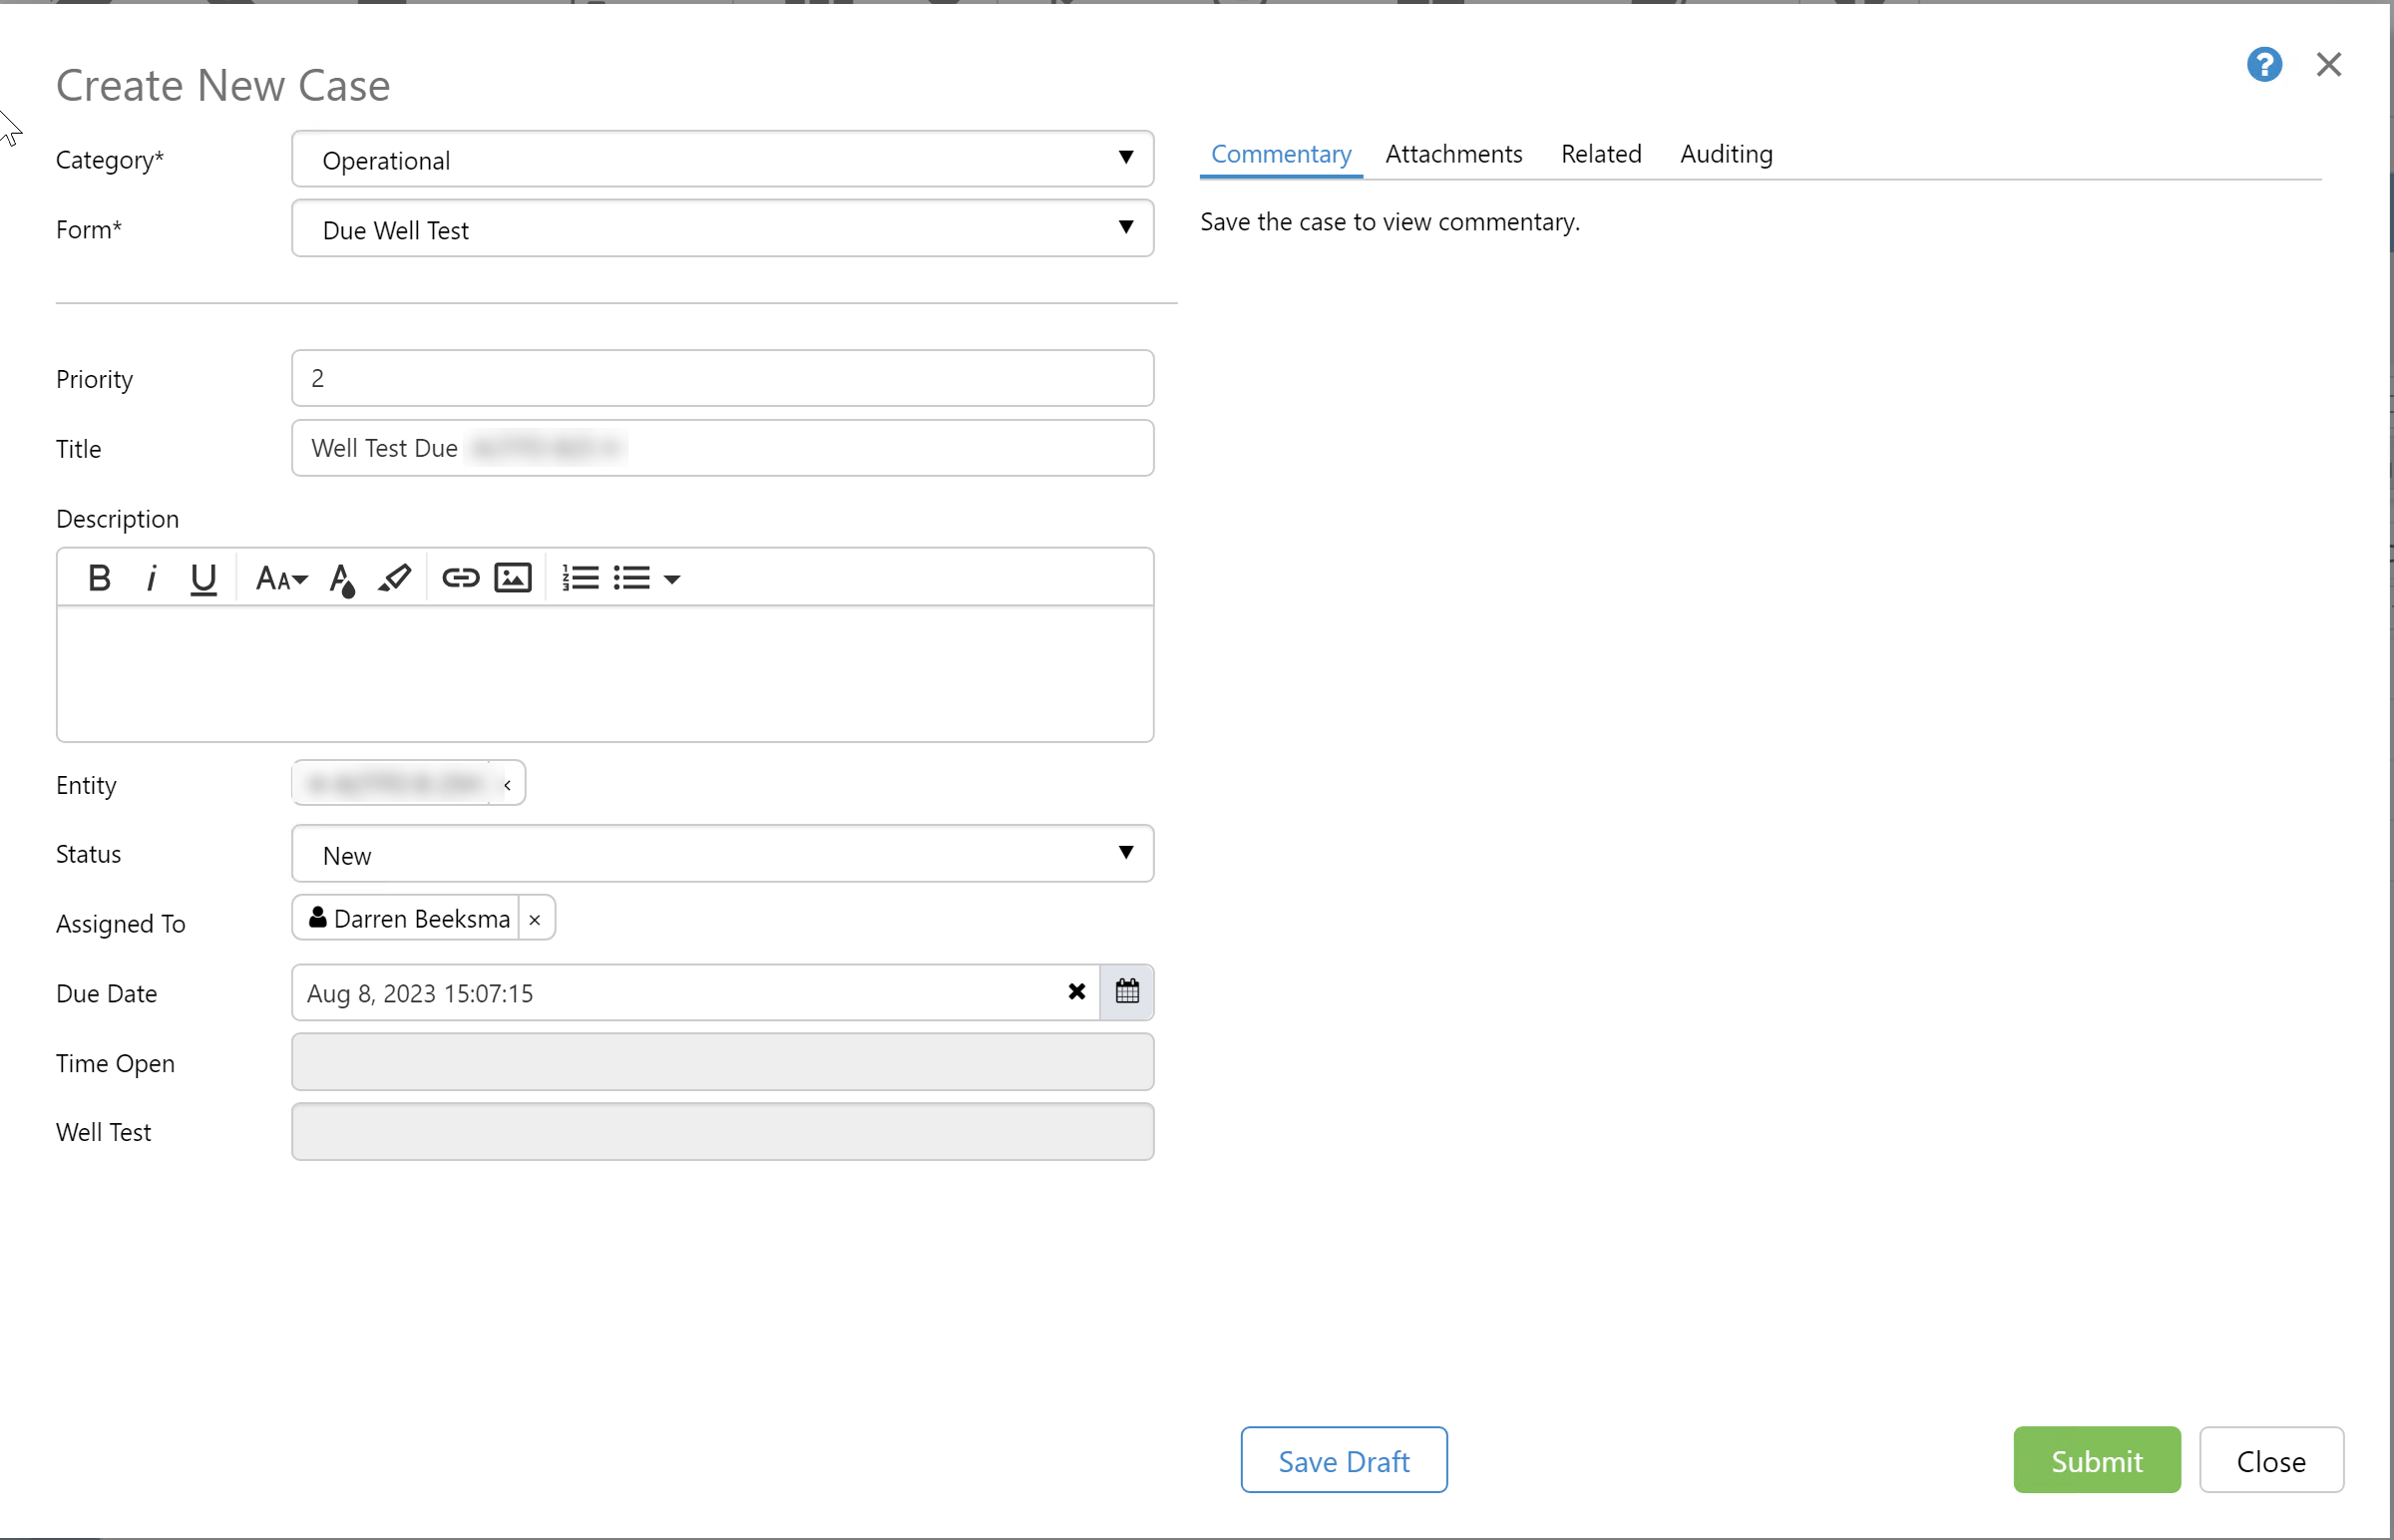Open the font size menu
The height and width of the screenshot is (1540, 2394).
point(281,578)
